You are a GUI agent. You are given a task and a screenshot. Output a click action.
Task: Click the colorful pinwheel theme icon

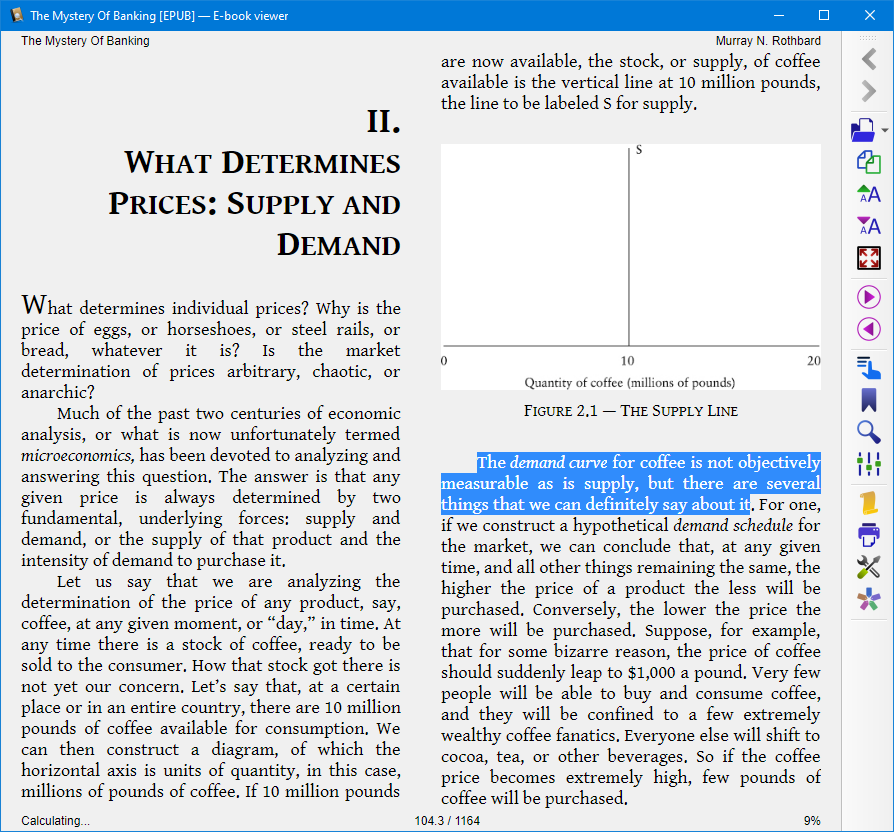tap(868, 599)
